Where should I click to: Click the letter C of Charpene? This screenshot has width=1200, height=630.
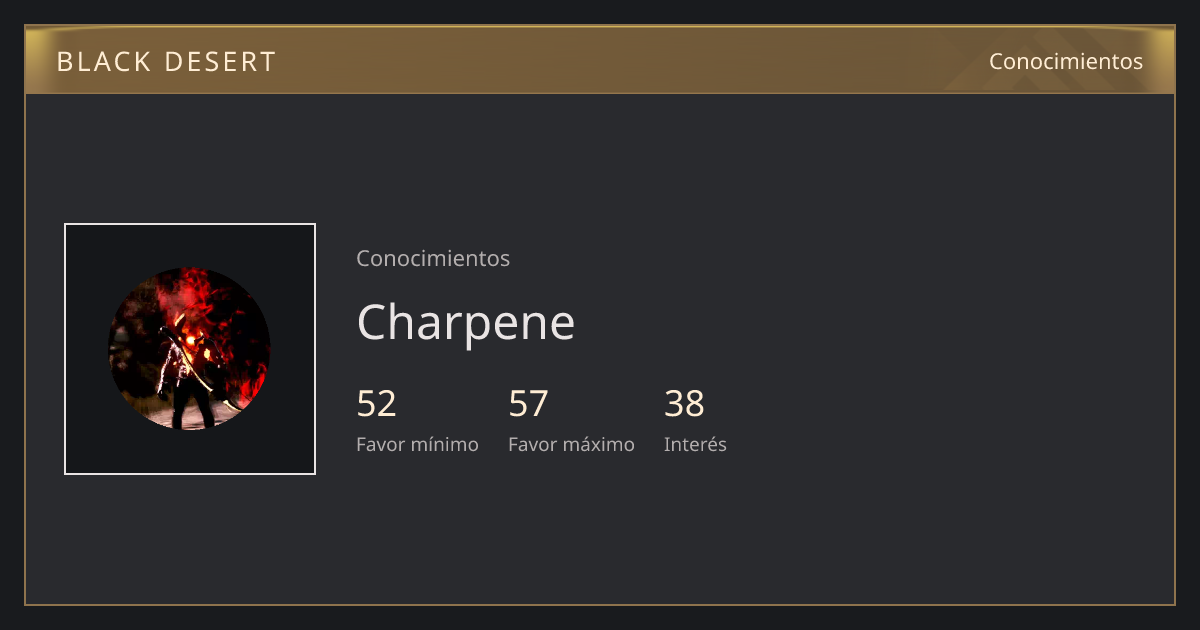375,323
